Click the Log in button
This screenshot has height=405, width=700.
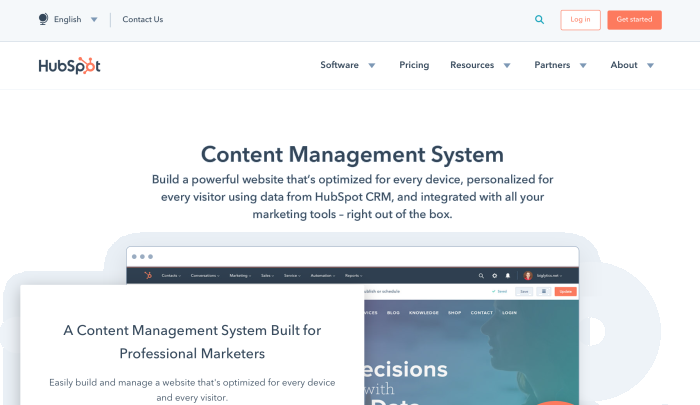pyautogui.click(x=580, y=20)
